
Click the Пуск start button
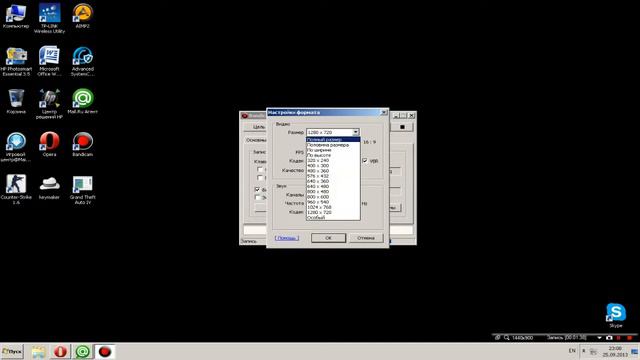12,351
